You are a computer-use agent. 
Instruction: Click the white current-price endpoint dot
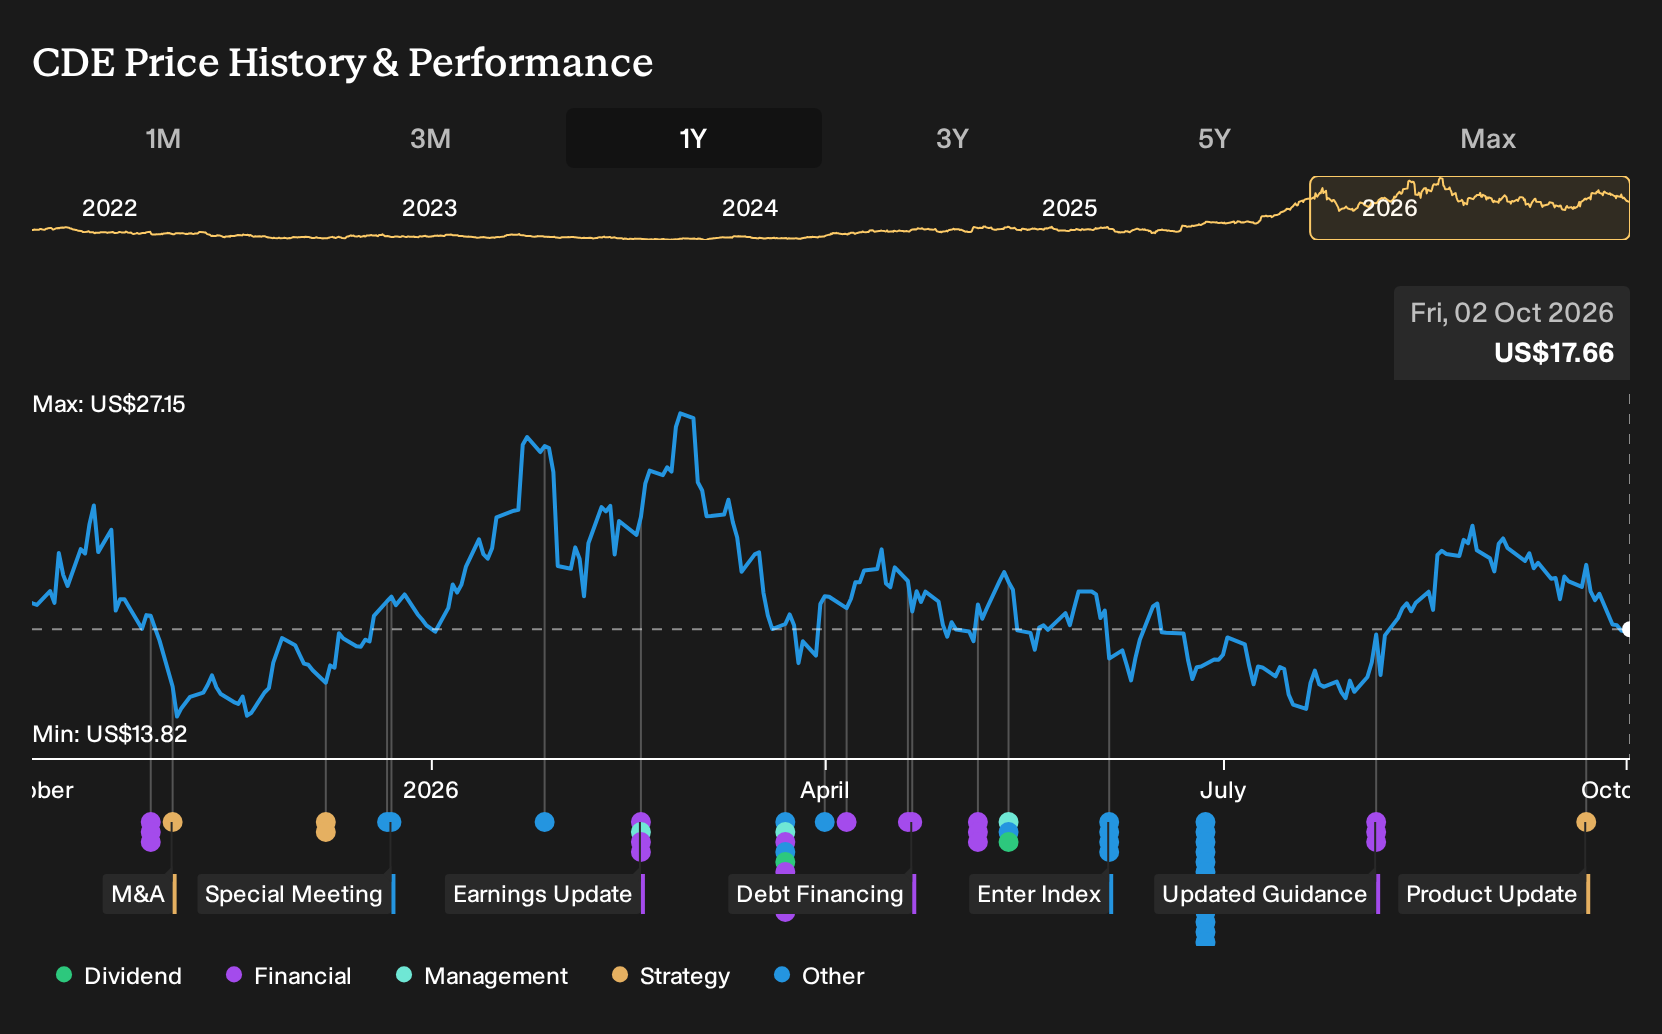point(1627,629)
